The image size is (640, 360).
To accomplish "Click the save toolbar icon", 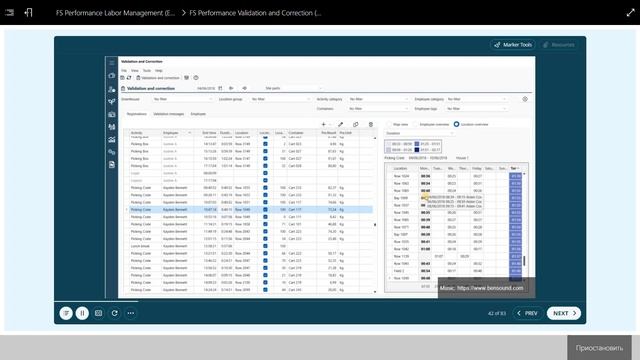I will 122,78.
